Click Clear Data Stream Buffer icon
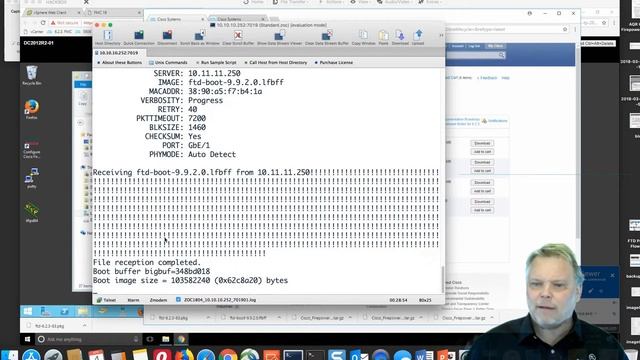The image size is (640, 360). pyautogui.click(x=327, y=38)
